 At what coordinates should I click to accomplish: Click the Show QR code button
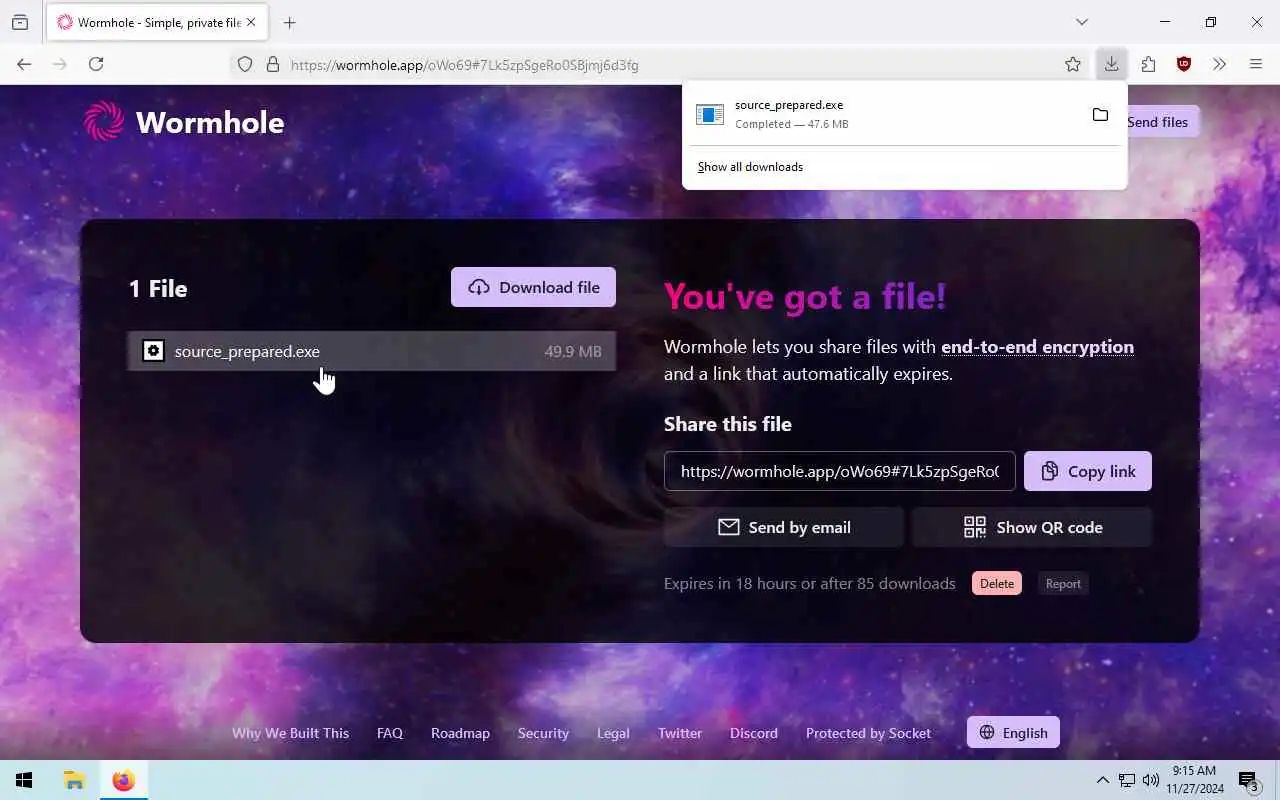[1032, 527]
